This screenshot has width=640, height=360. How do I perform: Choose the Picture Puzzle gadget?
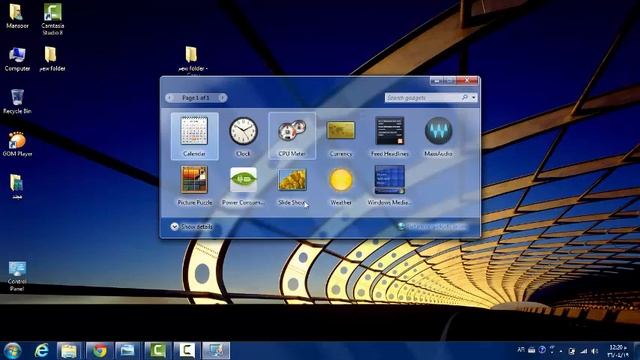pyautogui.click(x=194, y=185)
